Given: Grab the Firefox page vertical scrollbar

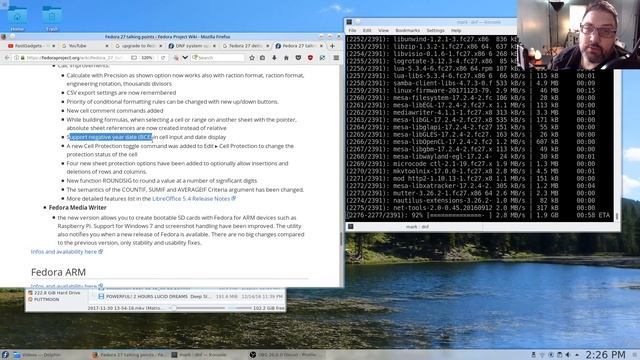Looking at the screenshot, I should pos(341,239).
